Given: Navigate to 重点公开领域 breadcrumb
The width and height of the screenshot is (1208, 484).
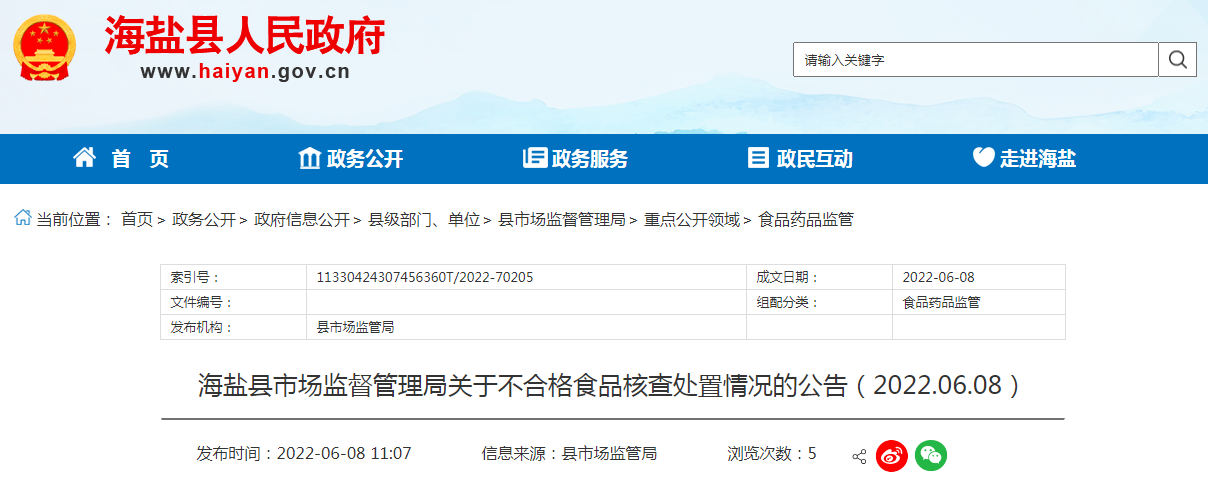Looking at the screenshot, I should [x=691, y=220].
